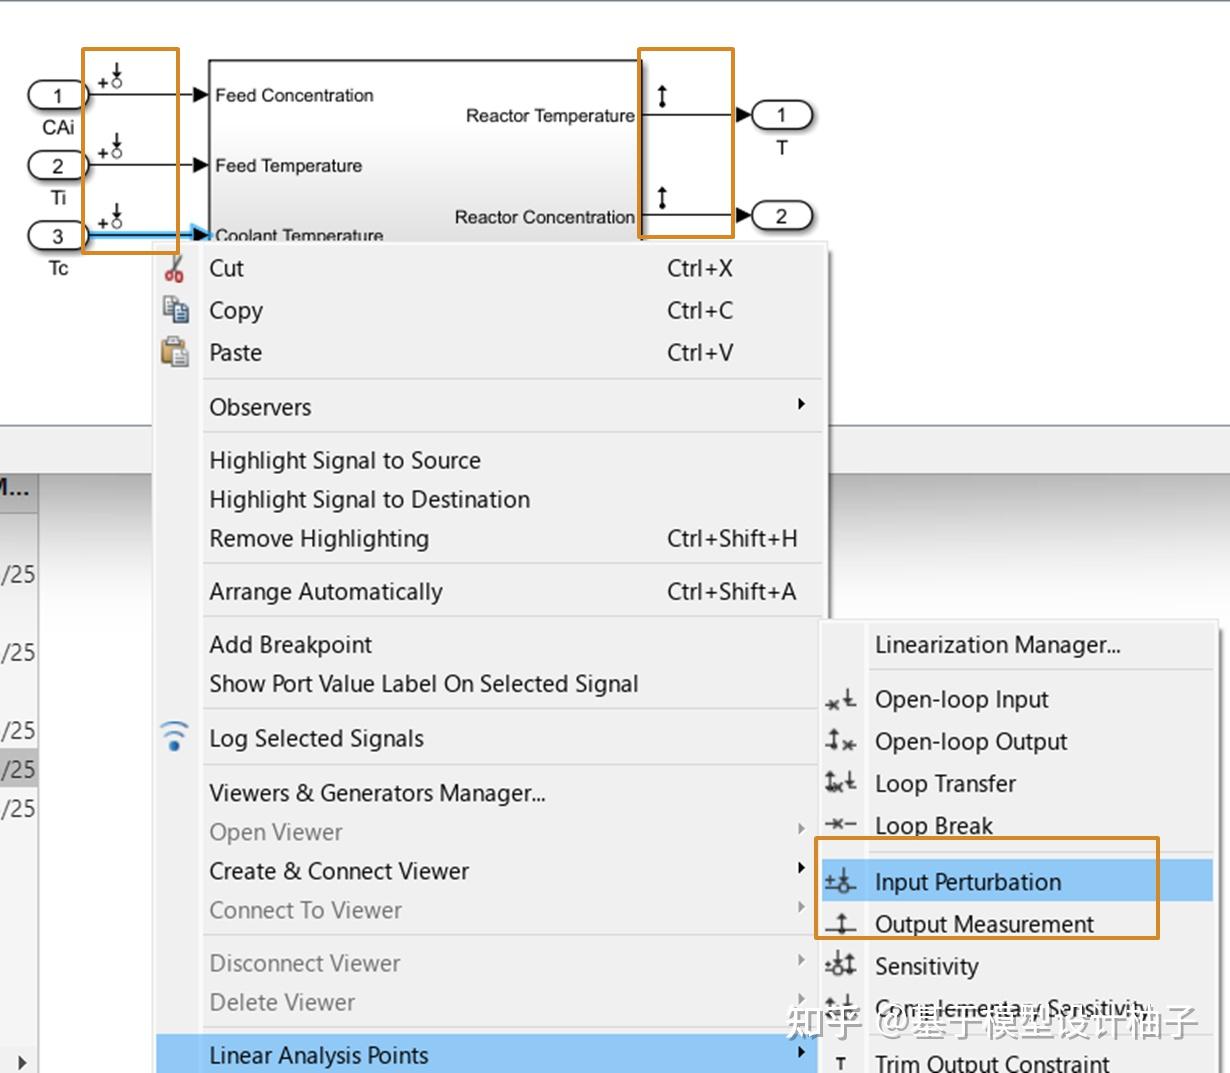Click the scissors Cut icon

coord(175,268)
